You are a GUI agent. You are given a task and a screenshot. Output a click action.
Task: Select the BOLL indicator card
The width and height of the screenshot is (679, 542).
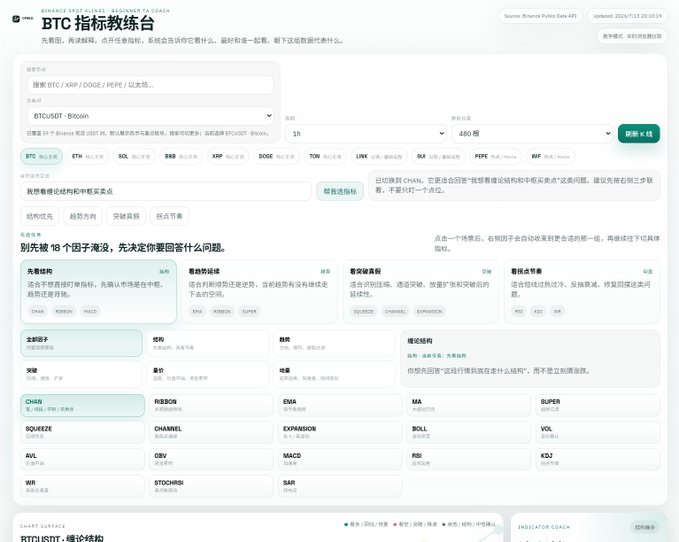469,432
